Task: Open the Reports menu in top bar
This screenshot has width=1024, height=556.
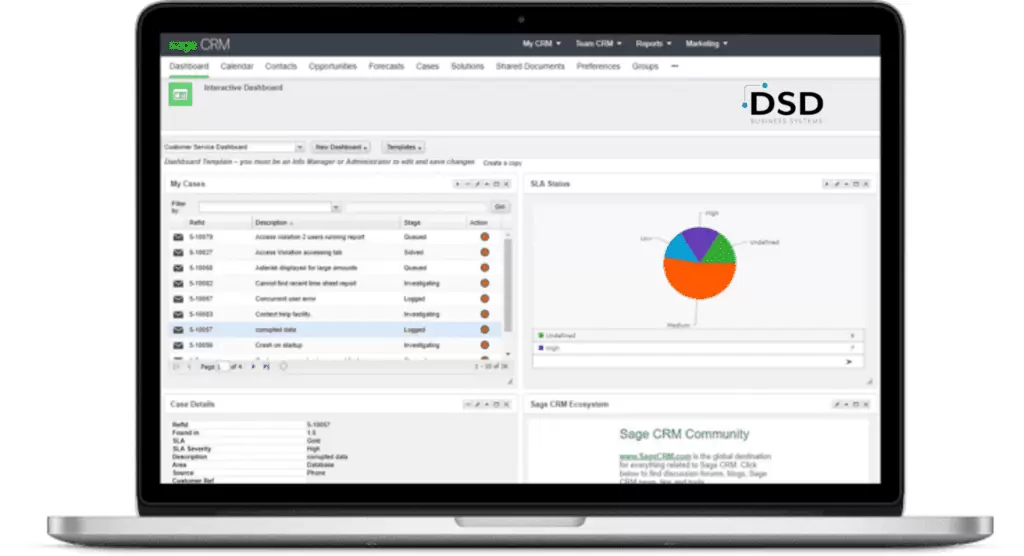Action: [x=654, y=44]
